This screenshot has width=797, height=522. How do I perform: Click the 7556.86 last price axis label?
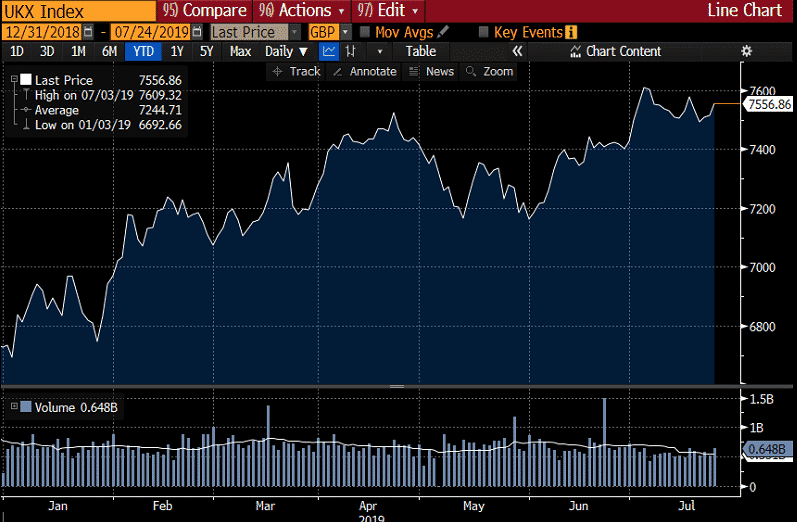tap(769, 104)
